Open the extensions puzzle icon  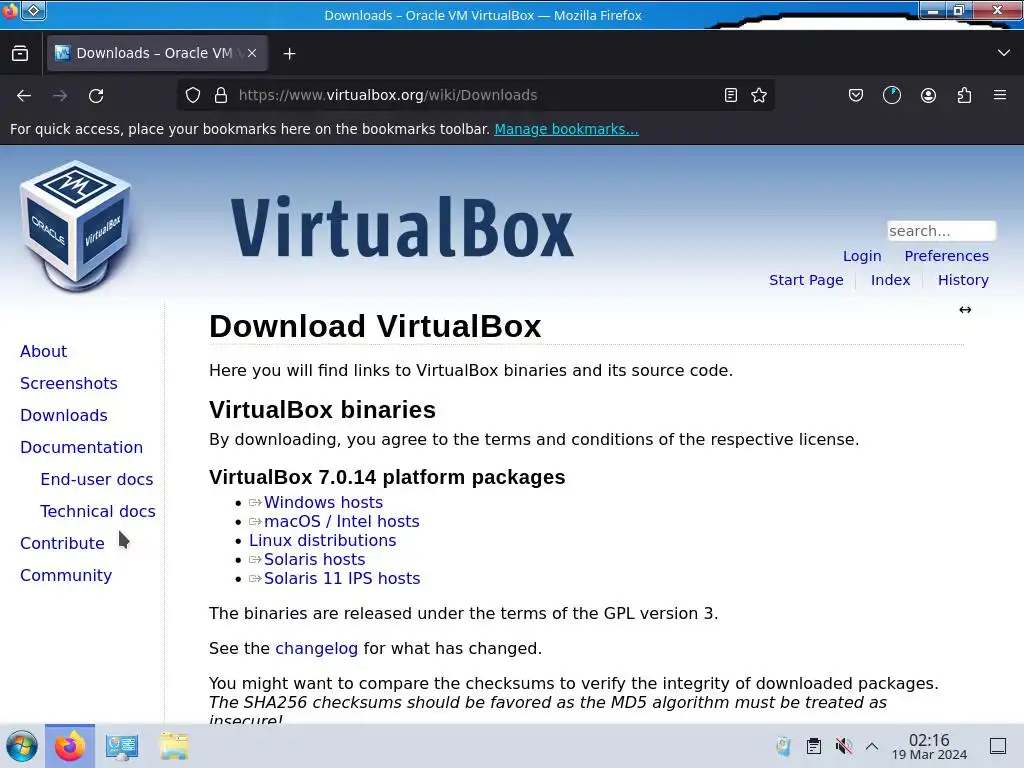964,95
